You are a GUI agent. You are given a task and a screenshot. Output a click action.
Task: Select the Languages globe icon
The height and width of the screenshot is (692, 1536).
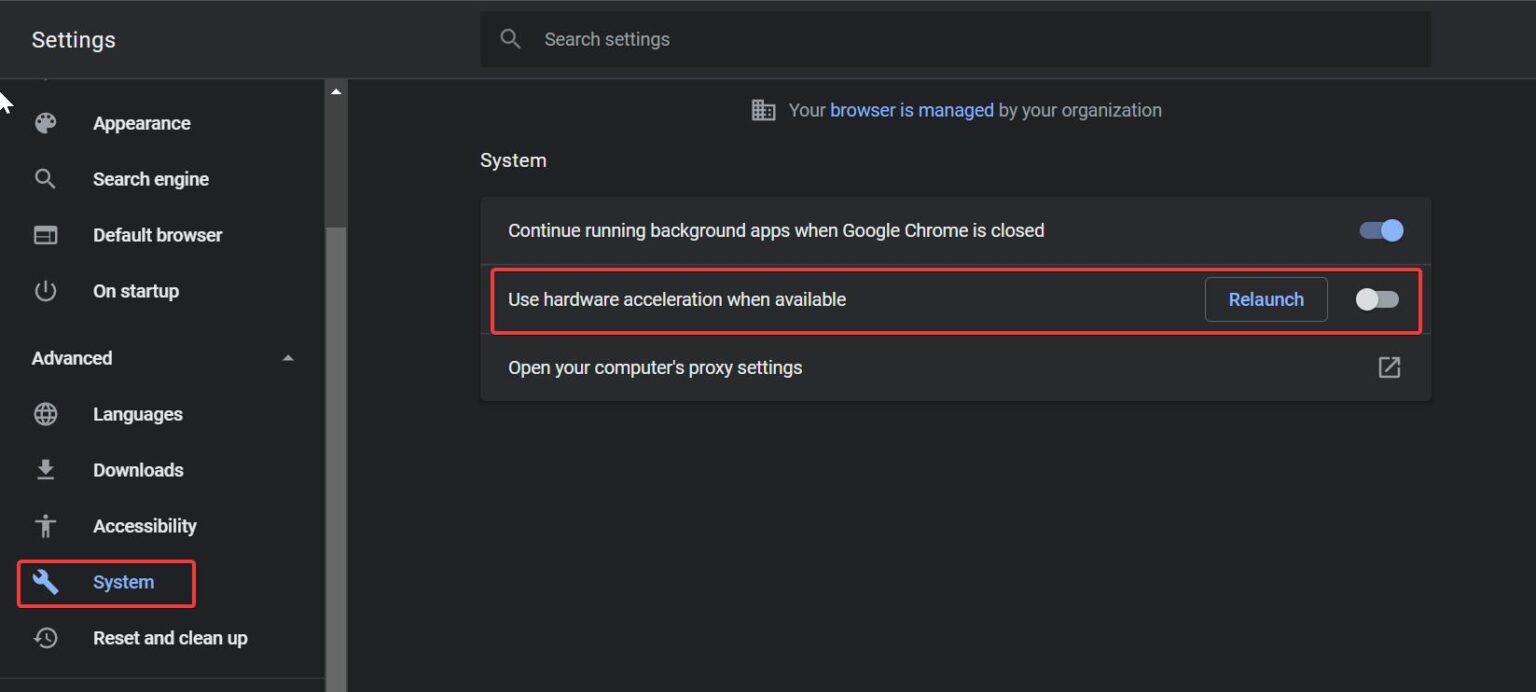[46, 414]
